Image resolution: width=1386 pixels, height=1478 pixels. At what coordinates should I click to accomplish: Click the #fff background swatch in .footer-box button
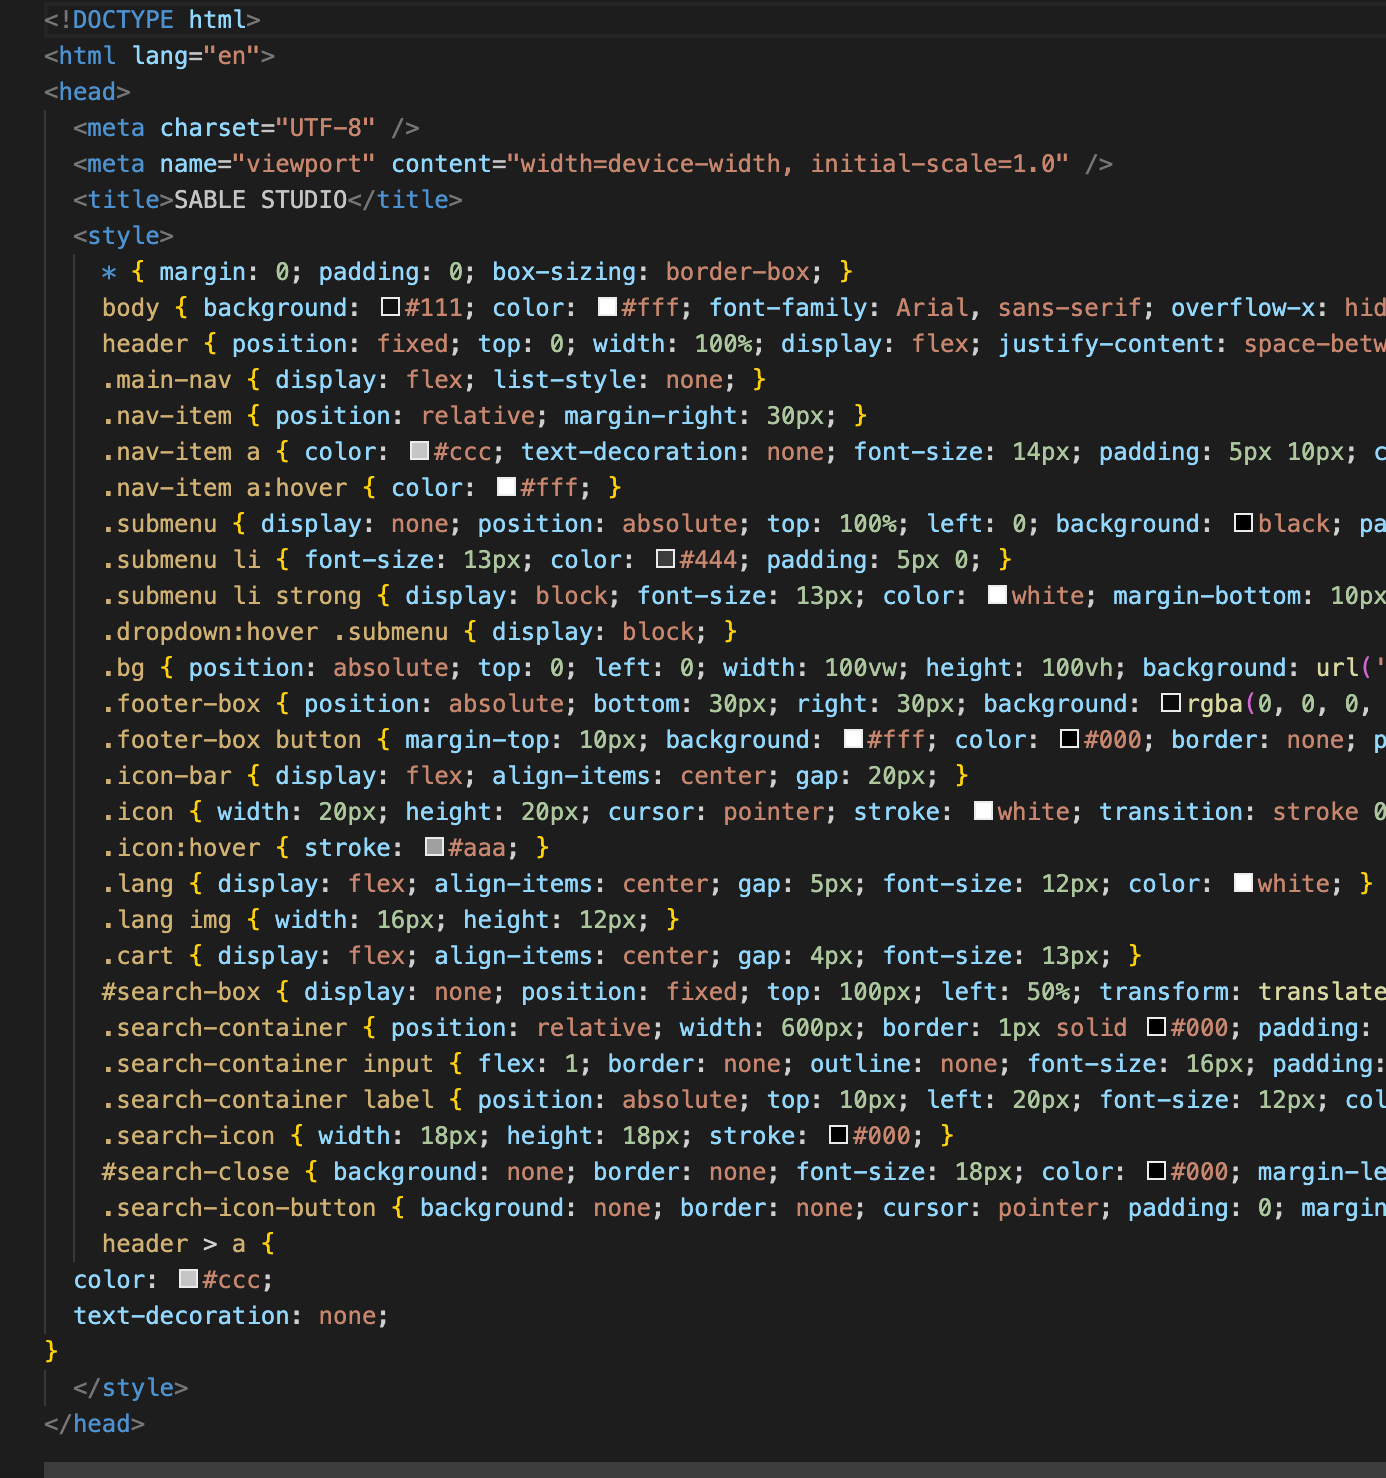tap(853, 739)
